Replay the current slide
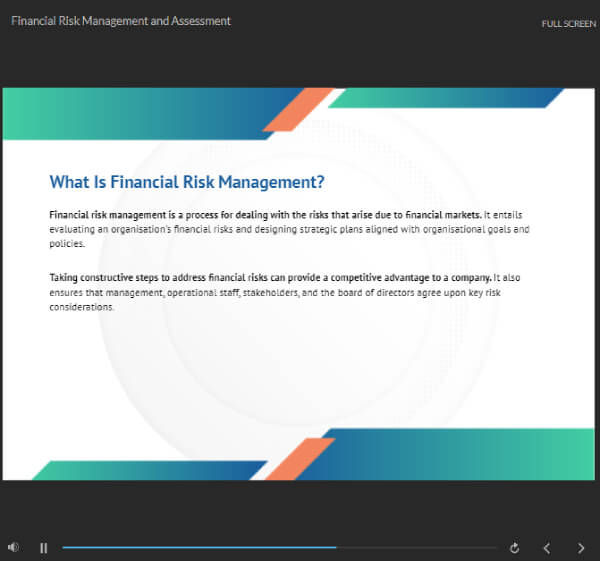600x561 pixels. [514, 548]
